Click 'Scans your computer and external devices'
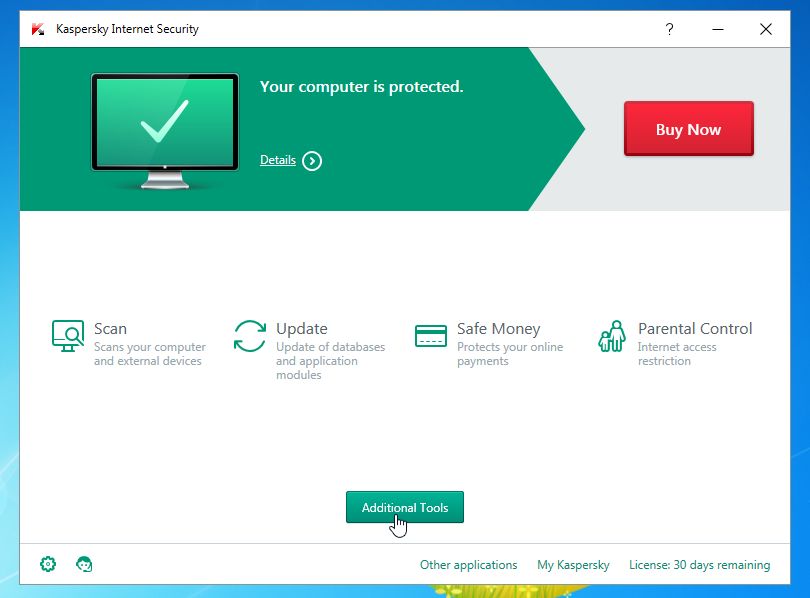The image size is (810, 598). [150, 354]
